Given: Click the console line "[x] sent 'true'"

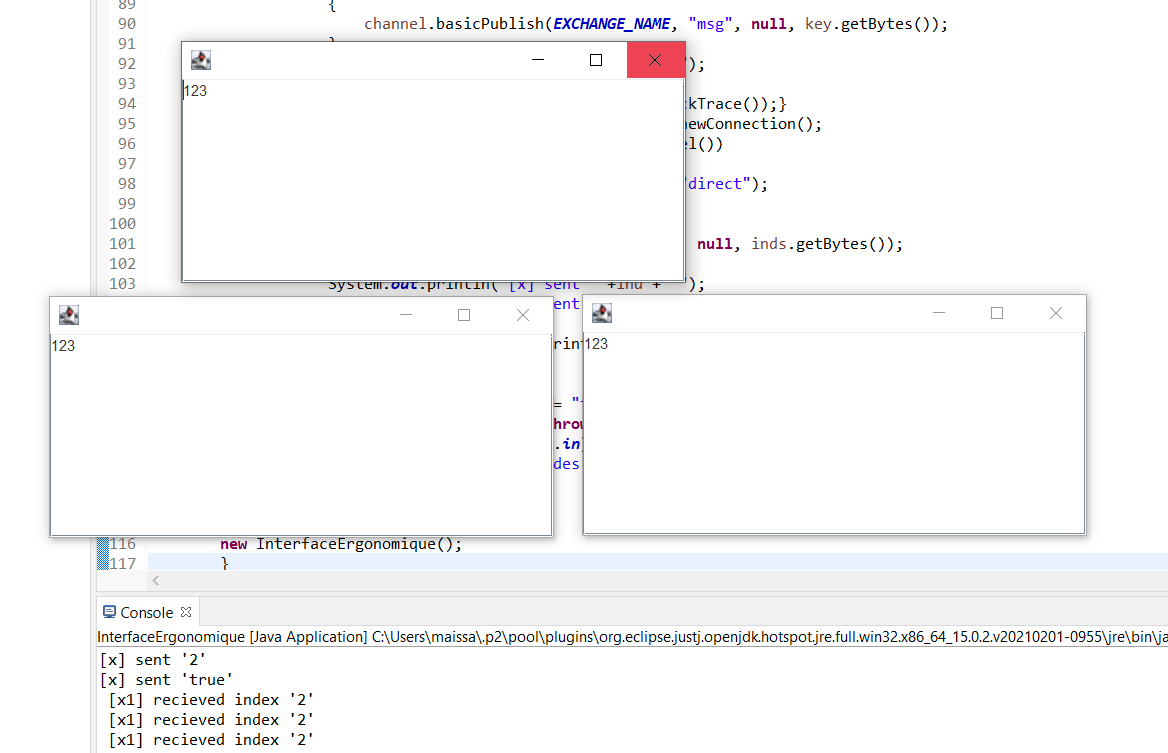Looking at the screenshot, I should [165, 680].
